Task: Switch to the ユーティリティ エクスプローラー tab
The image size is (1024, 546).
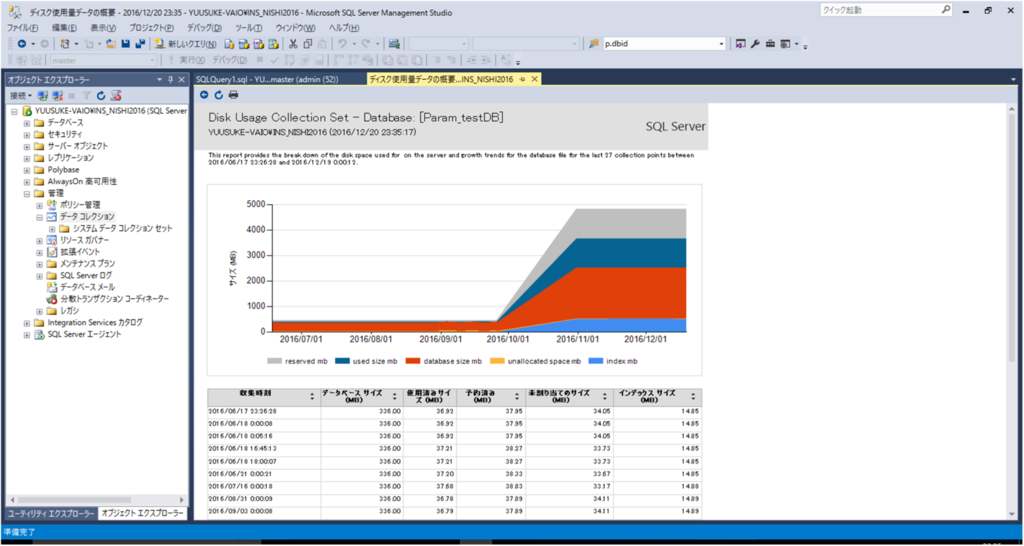Action: pyautogui.click(x=50, y=514)
